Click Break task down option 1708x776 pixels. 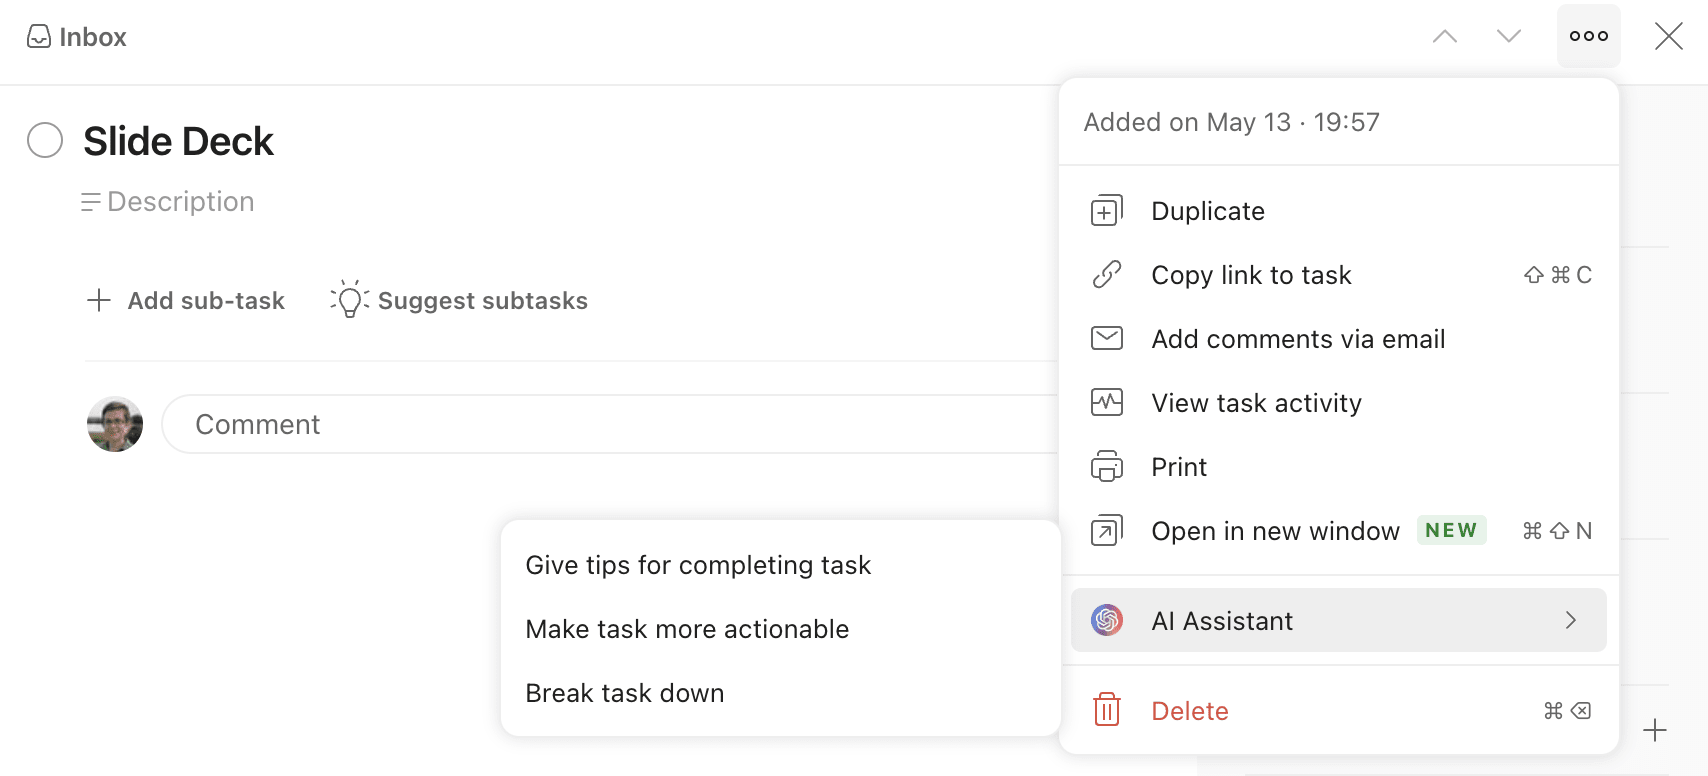[624, 693]
